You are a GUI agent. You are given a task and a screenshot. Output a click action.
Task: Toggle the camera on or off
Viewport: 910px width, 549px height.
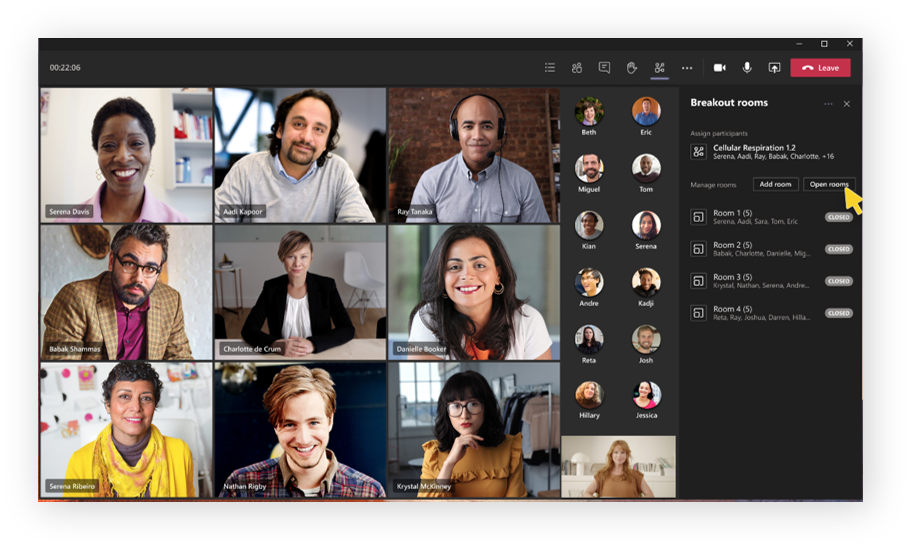click(719, 68)
